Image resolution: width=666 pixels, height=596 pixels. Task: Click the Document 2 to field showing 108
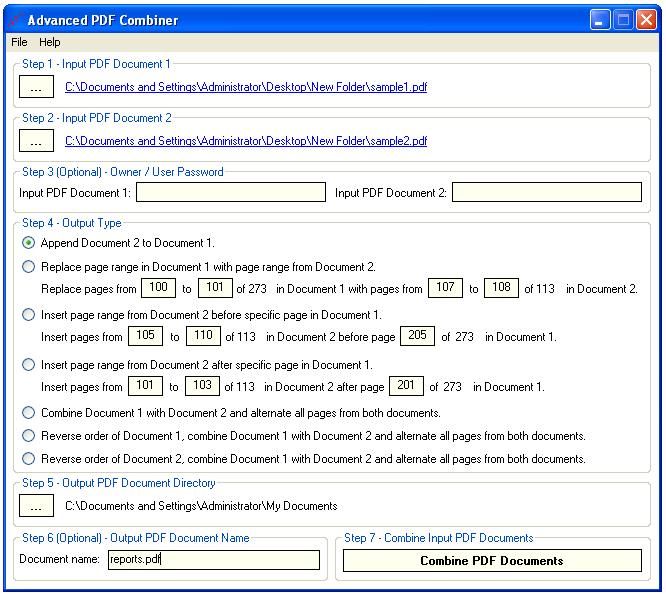[x=501, y=288]
